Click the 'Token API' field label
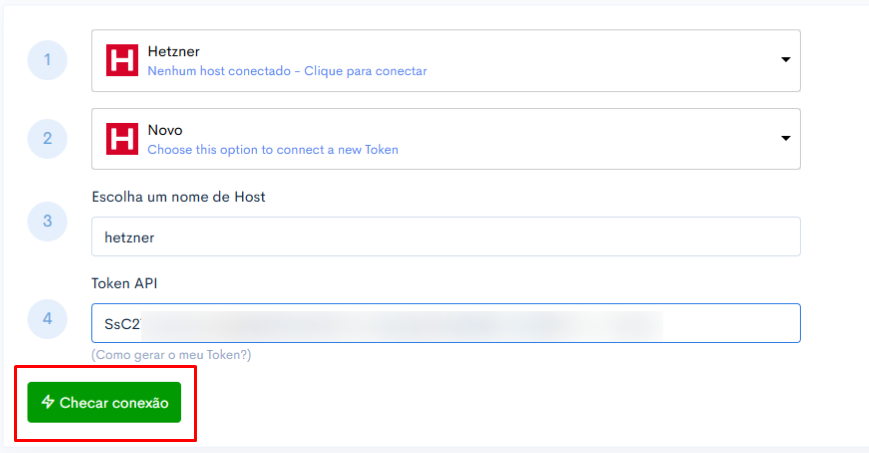Image resolution: width=869 pixels, height=453 pixels. [124, 283]
